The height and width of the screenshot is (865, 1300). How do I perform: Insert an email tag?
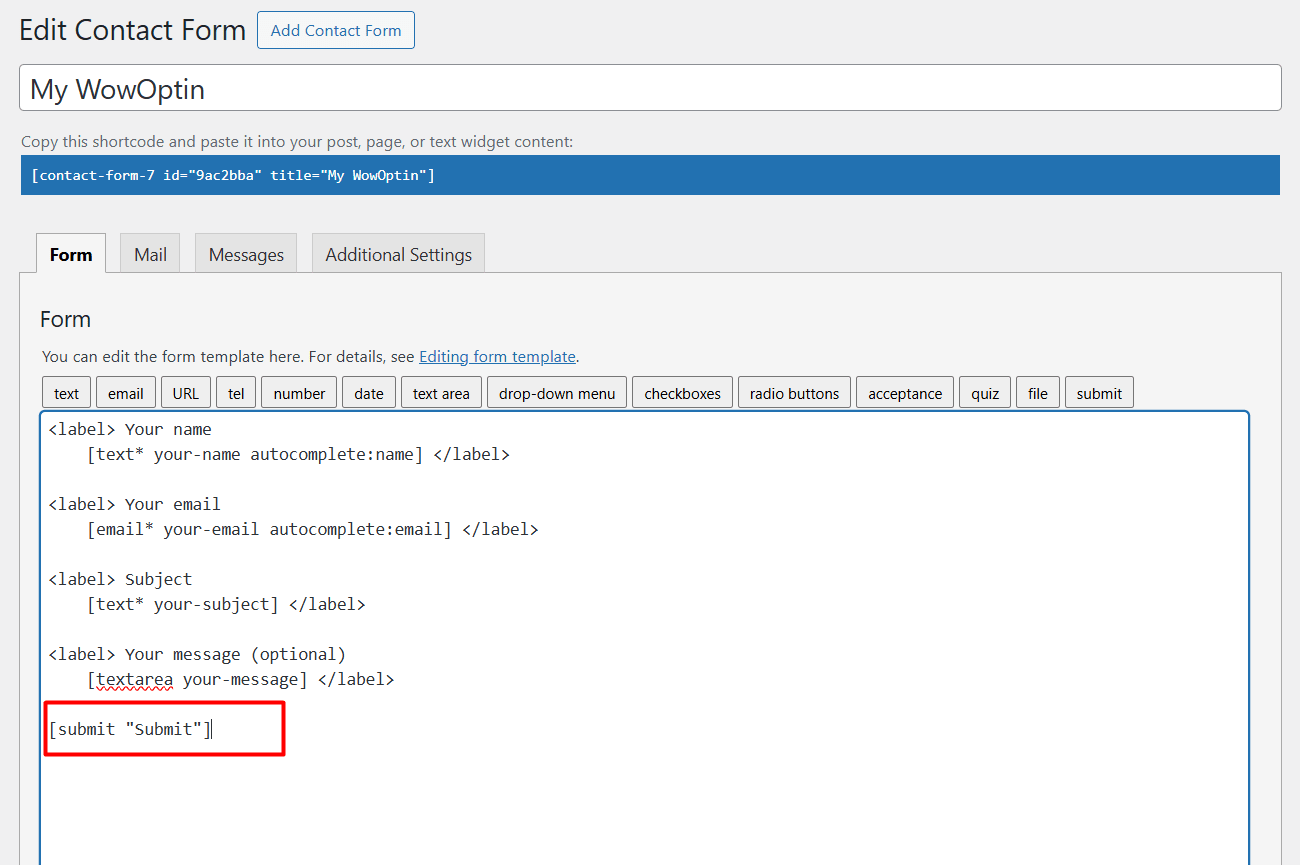pyautogui.click(x=126, y=393)
